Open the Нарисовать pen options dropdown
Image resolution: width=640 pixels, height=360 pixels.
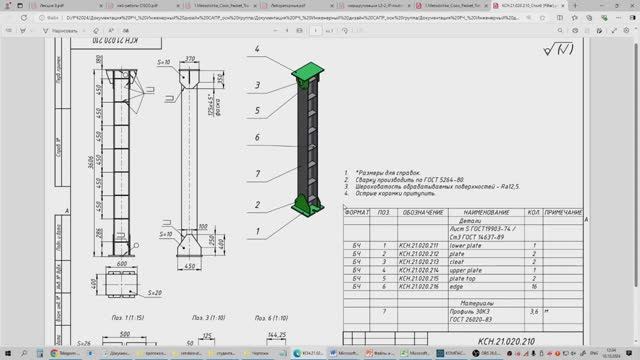(x=84, y=31)
